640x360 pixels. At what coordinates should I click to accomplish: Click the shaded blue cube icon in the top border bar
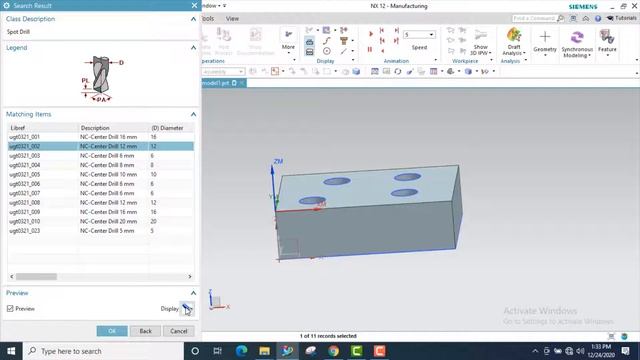coord(356,71)
